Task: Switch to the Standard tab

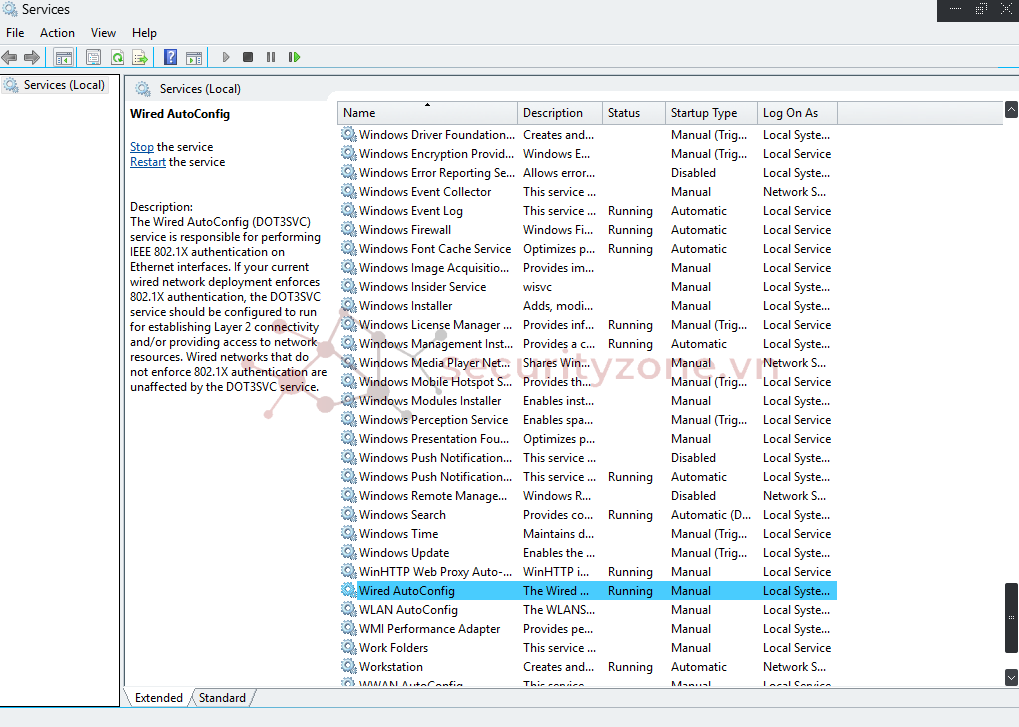Action: [222, 698]
